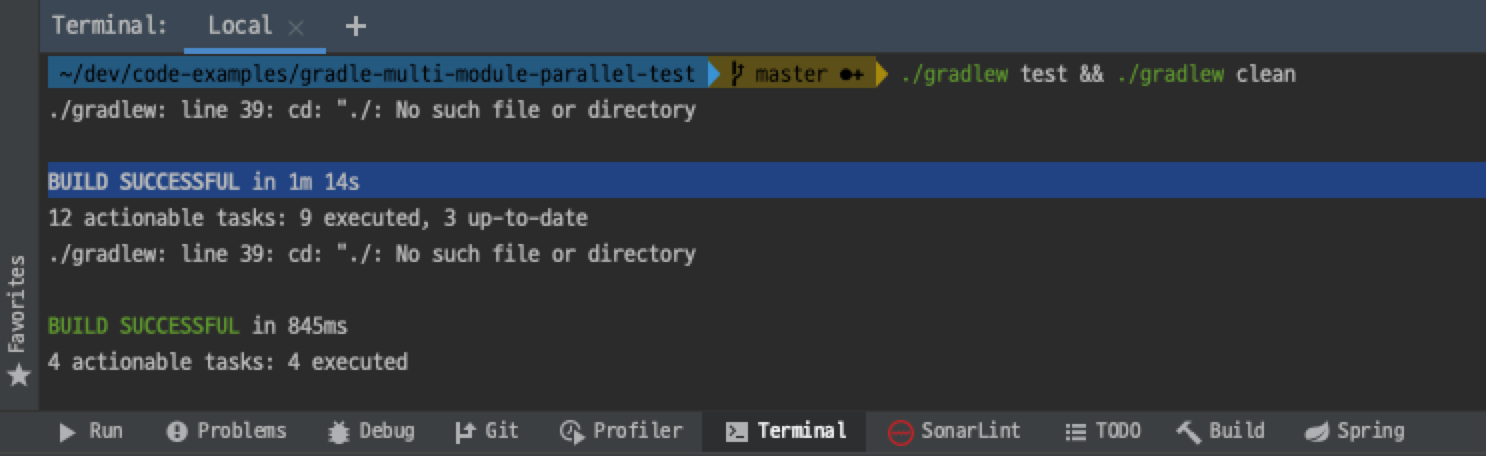Open the Profiler tool window

[x=621, y=431]
